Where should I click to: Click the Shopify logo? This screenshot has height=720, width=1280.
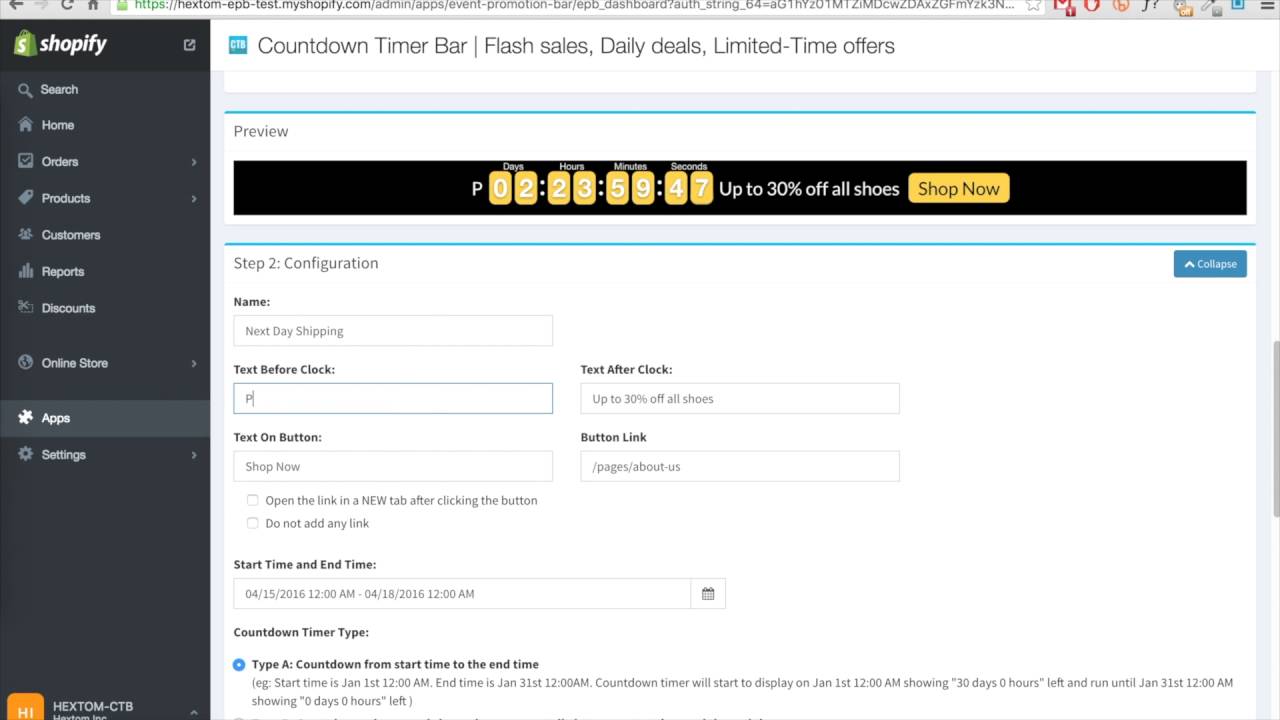[61, 44]
